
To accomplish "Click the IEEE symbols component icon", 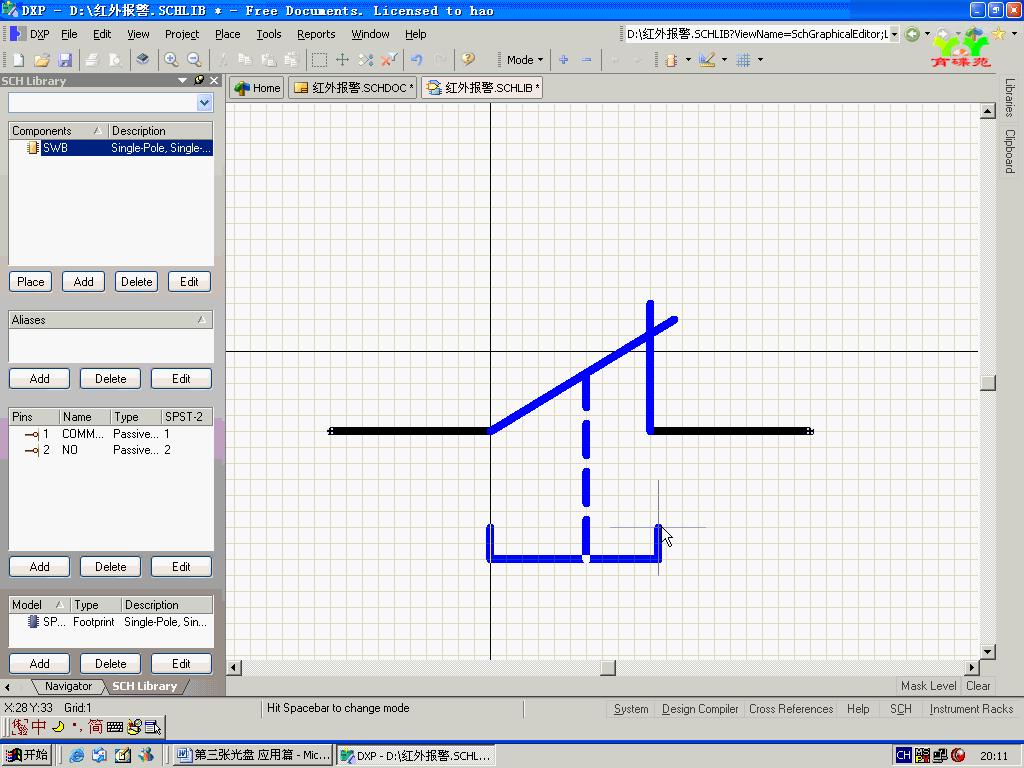I will (x=671, y=60).
